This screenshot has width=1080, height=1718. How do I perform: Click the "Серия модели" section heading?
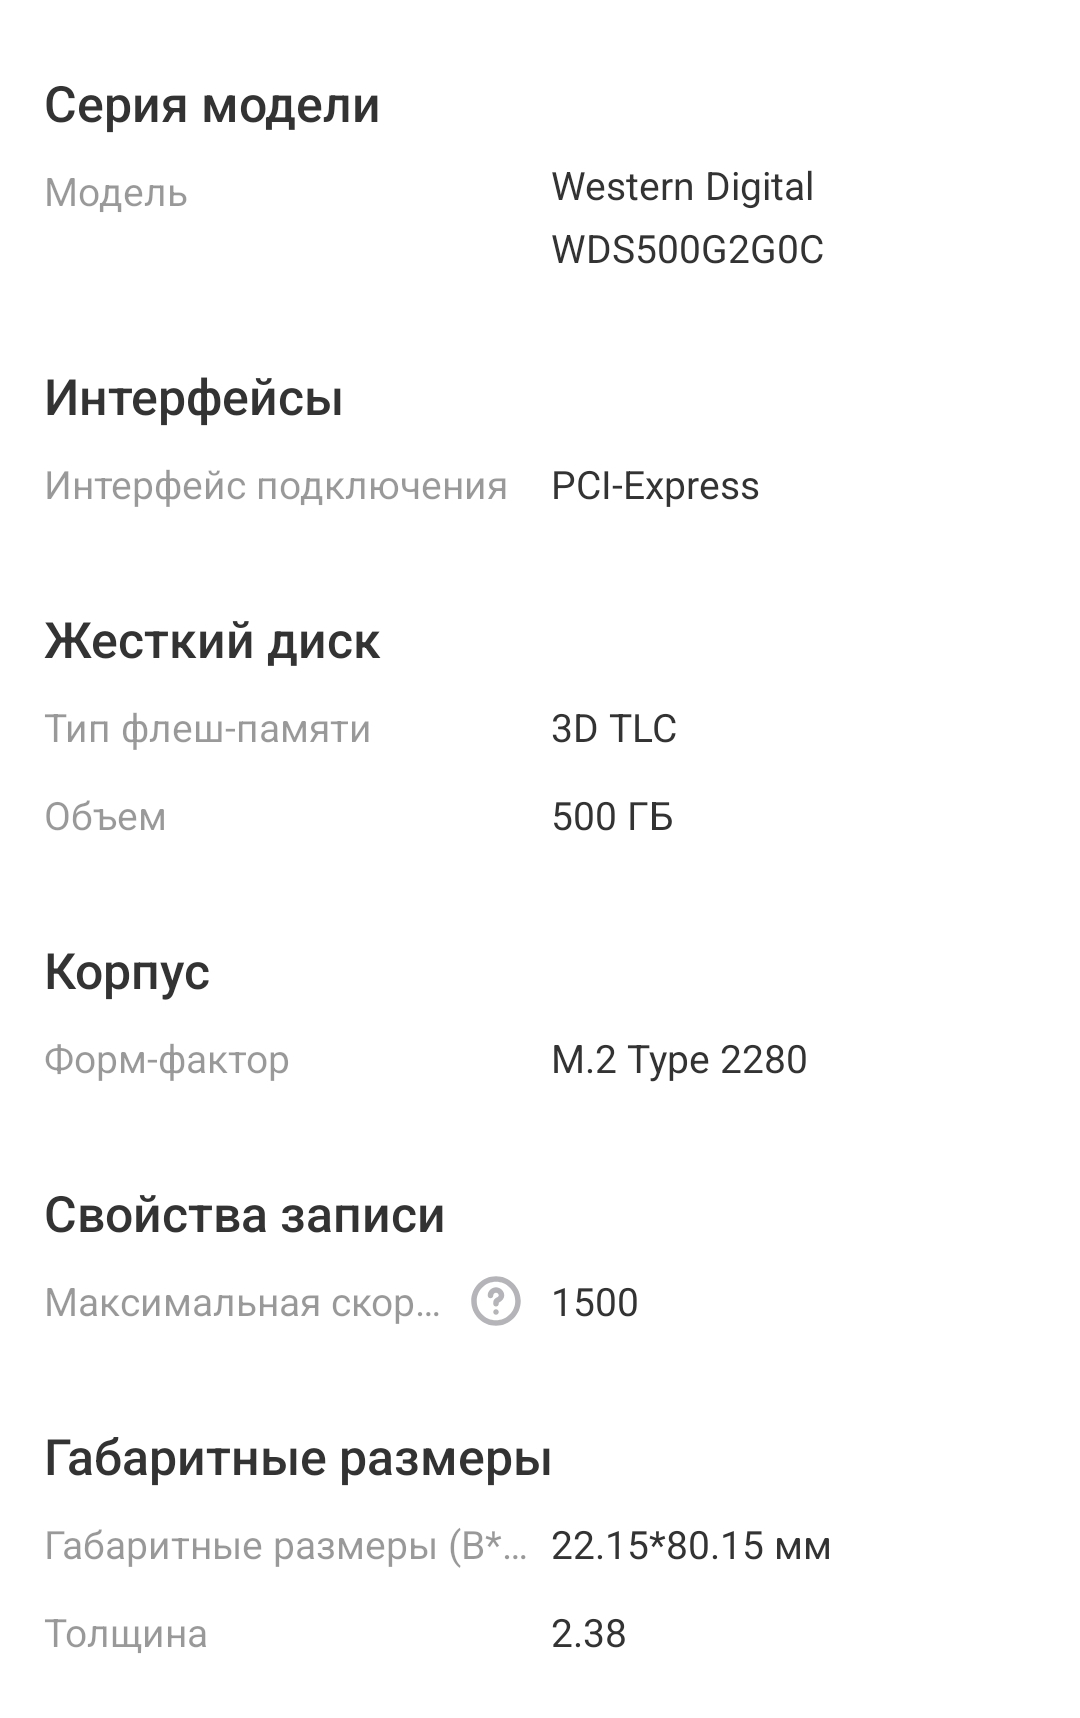pyautogui.click(x=212, y=105)
